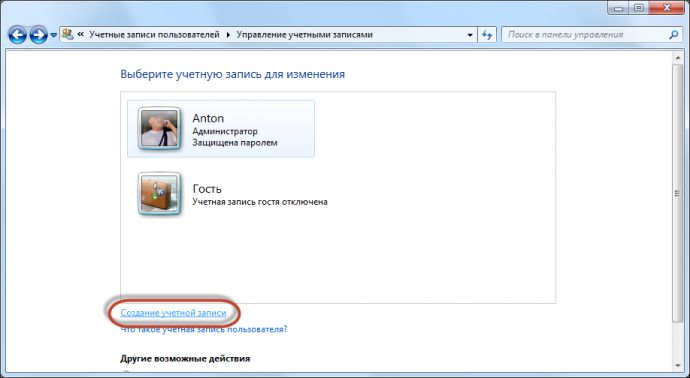Go forward with the Forward arrow button
This screenshot has height=378, width=690.
(38, 35)
